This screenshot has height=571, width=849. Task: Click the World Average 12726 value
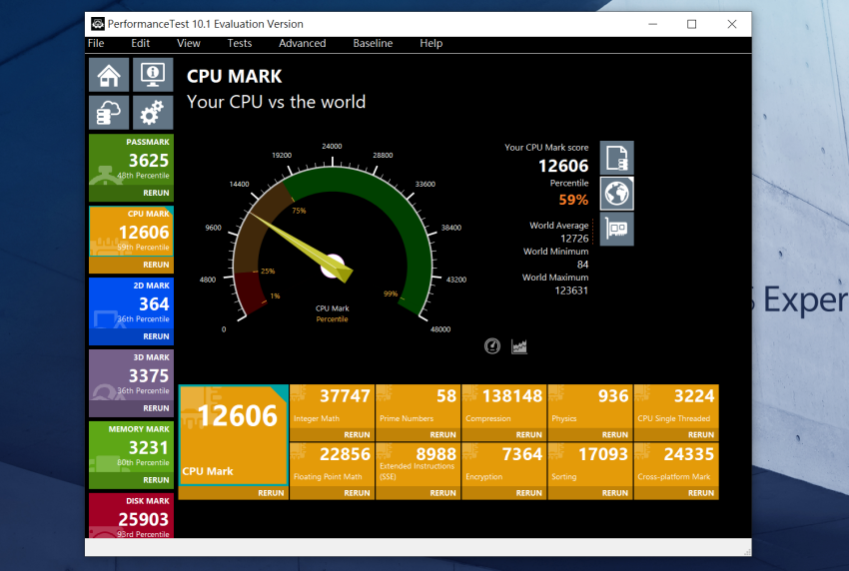[x=574, y=239]
